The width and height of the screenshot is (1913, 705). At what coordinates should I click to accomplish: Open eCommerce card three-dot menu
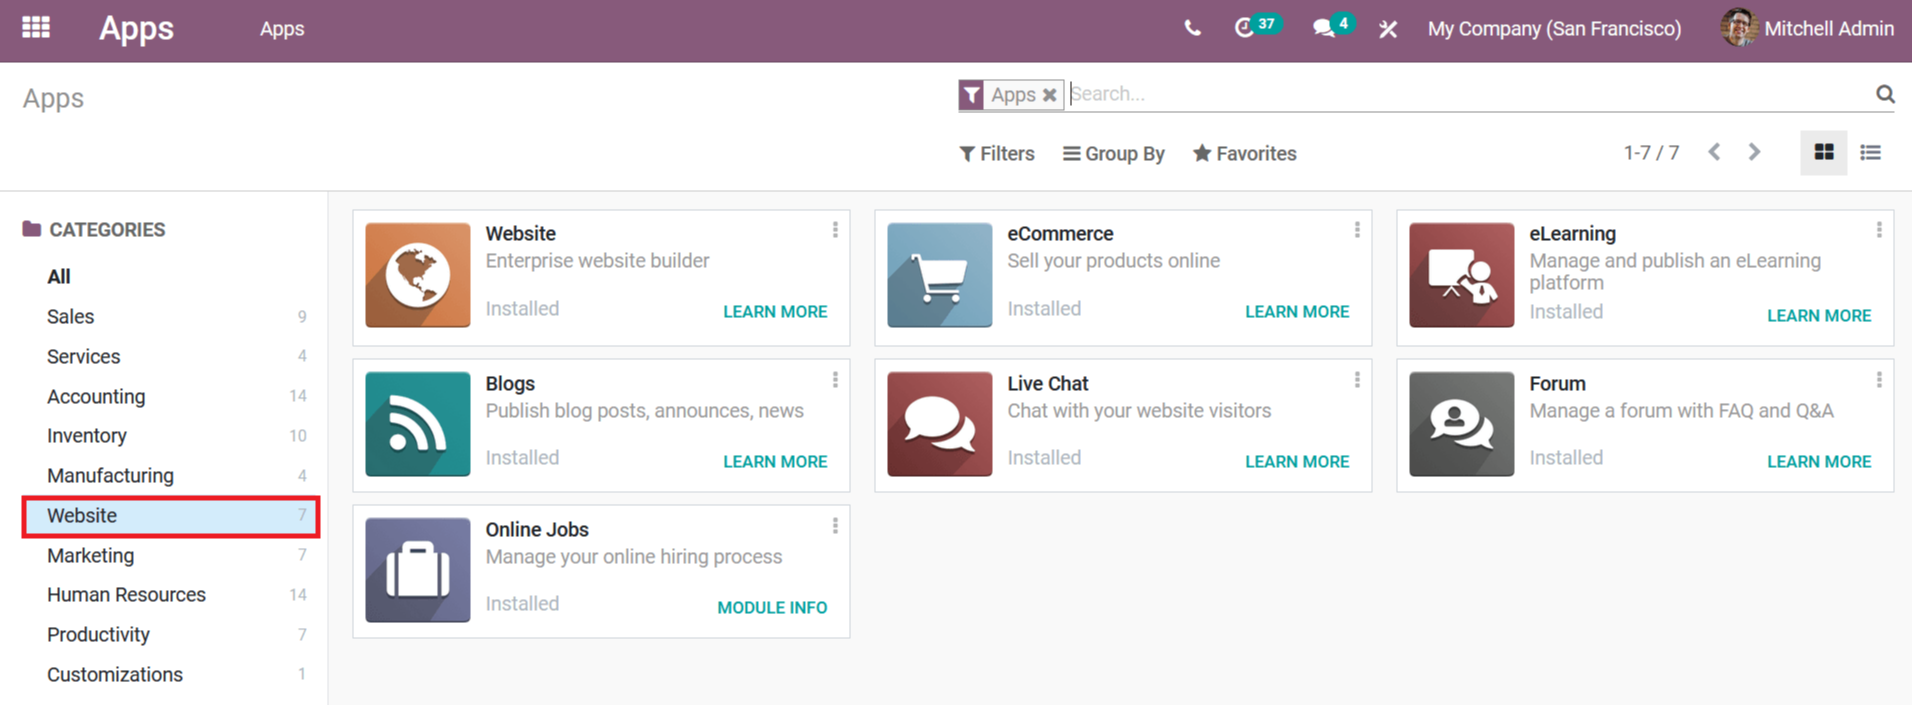coord(1357,230)
